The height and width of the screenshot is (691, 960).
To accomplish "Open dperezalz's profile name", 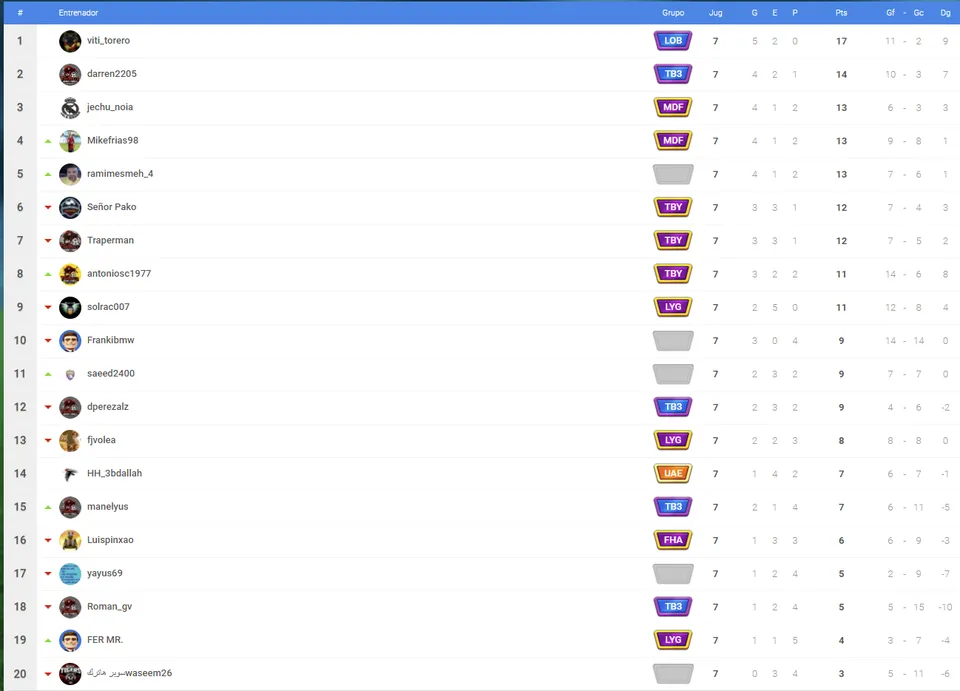I will point(108,406).
